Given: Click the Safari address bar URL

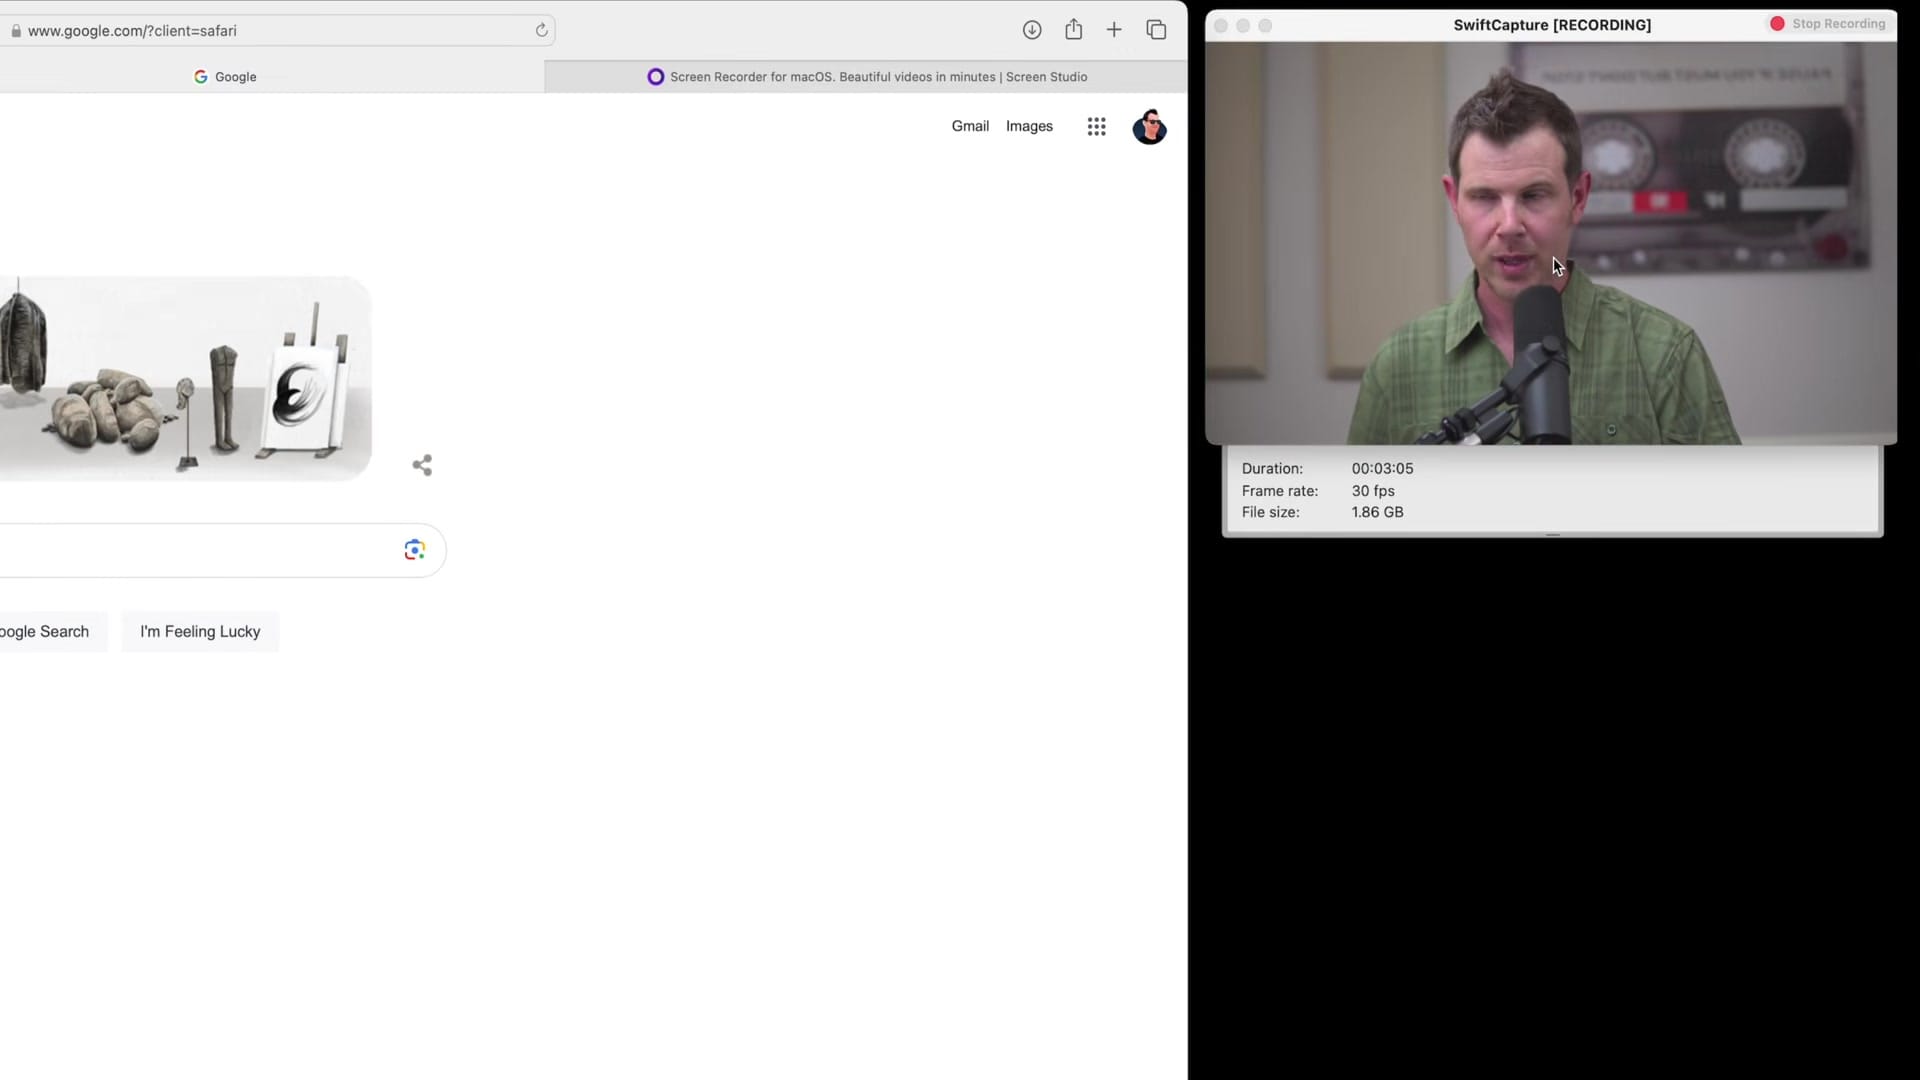Looking at the screenshot, I should point(132,31).
